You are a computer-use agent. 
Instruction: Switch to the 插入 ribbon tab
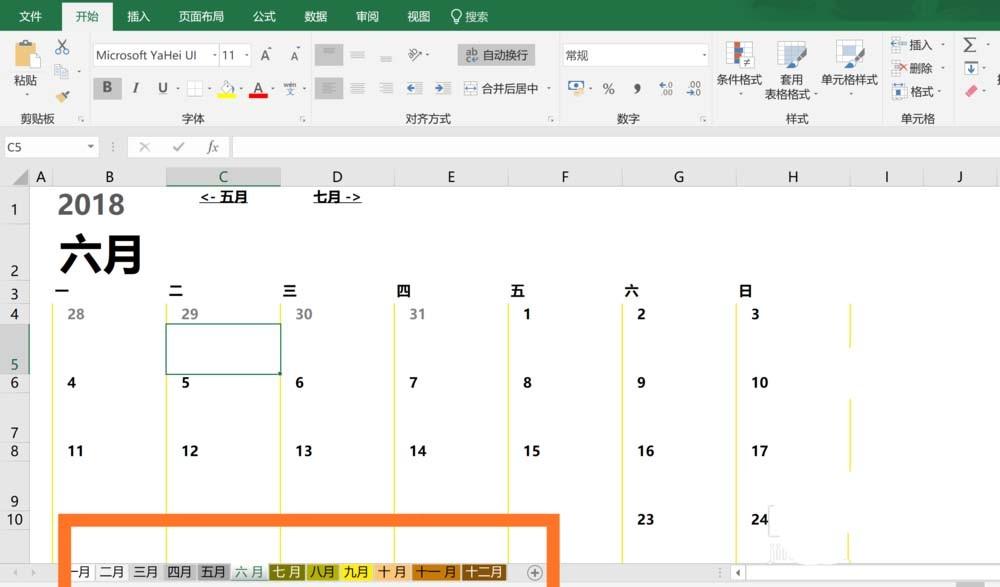[x=139, y=15]
